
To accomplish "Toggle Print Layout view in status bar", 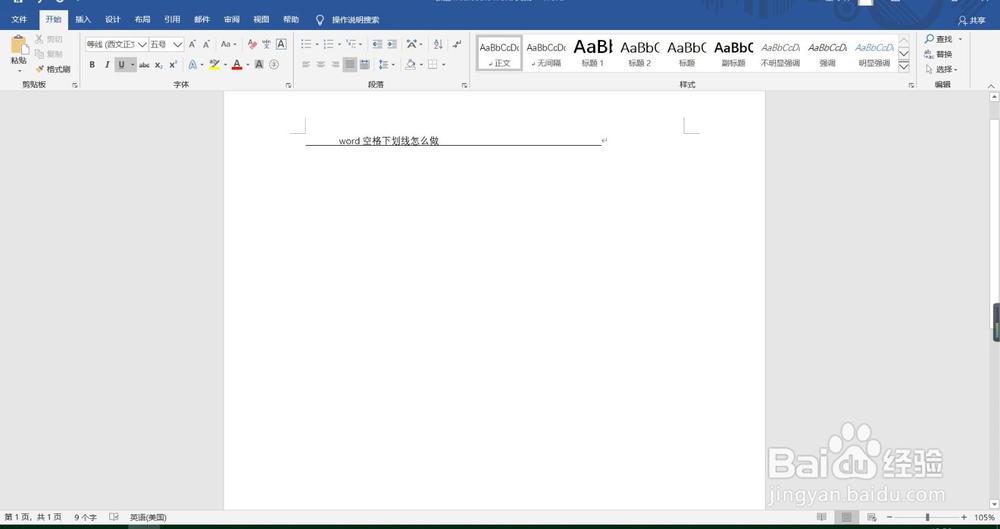I will [x=846, y=517].
